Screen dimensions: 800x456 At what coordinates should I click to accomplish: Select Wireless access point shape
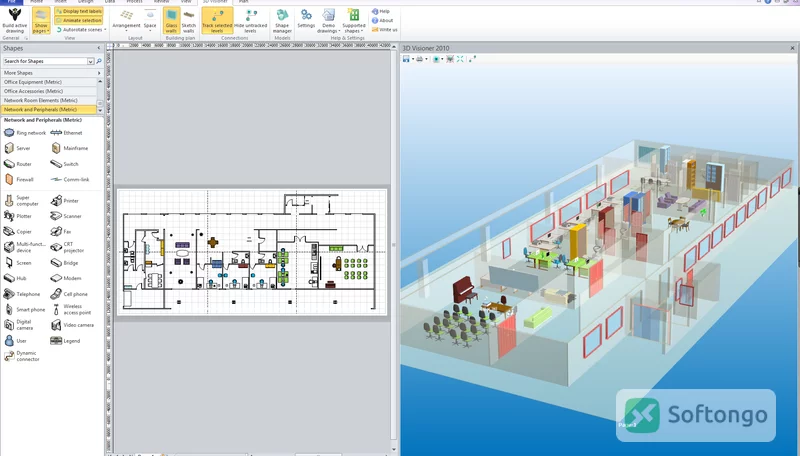click(71, 310)
